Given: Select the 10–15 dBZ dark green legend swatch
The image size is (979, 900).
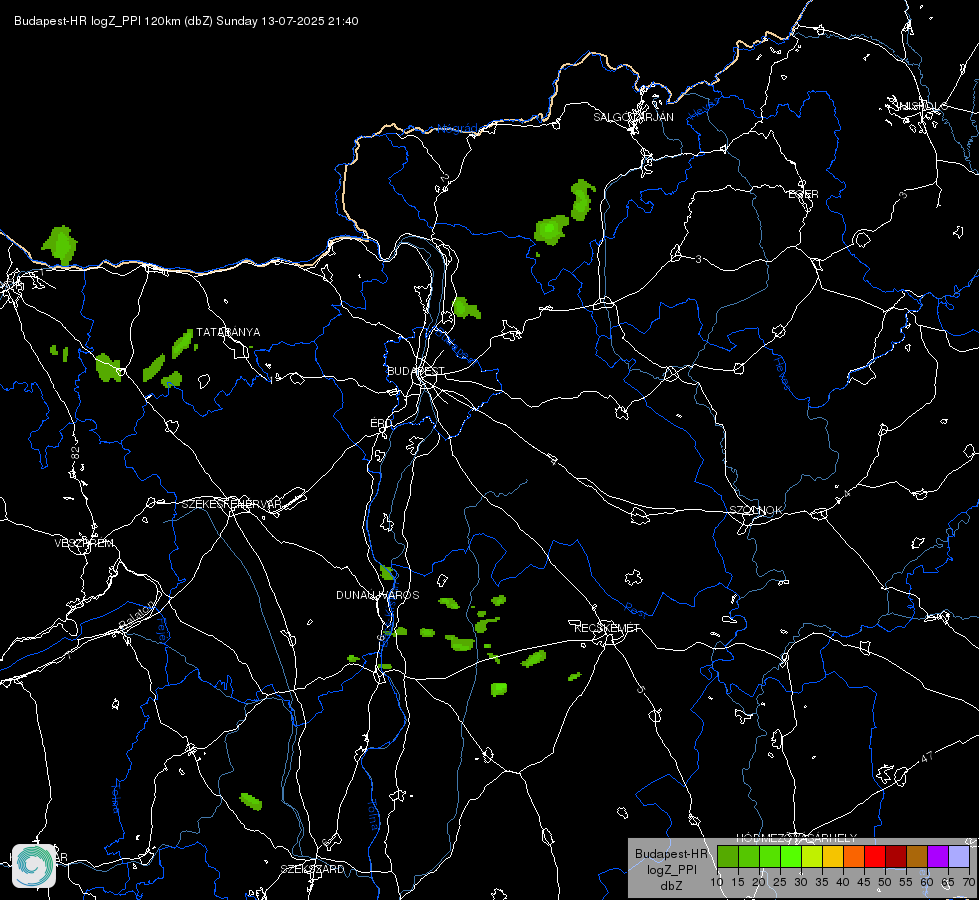Looking at the screenshot, I should tap(727, 856).
